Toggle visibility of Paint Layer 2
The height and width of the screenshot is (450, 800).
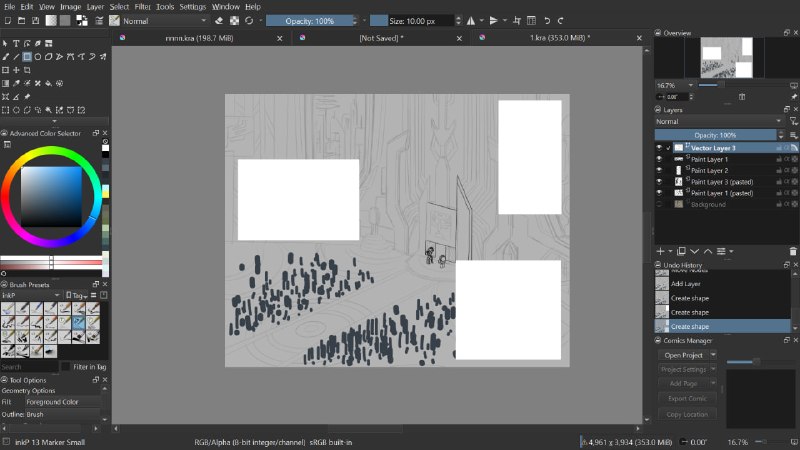659,170
